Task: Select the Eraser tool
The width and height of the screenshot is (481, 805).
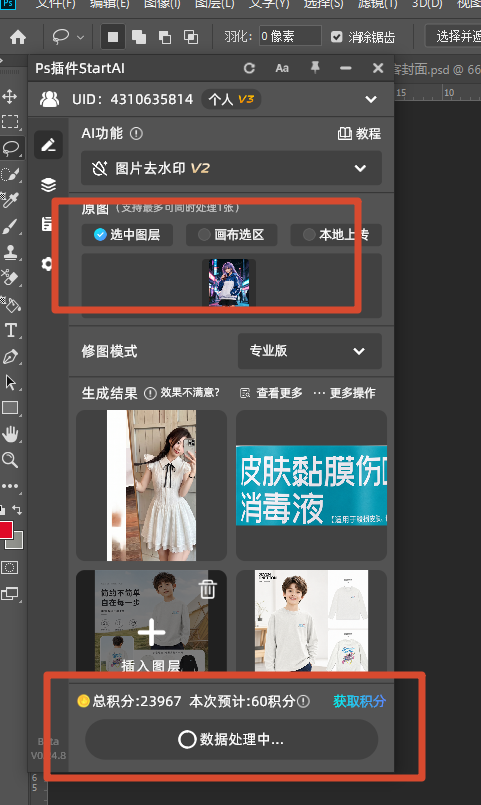Action: 10,278
